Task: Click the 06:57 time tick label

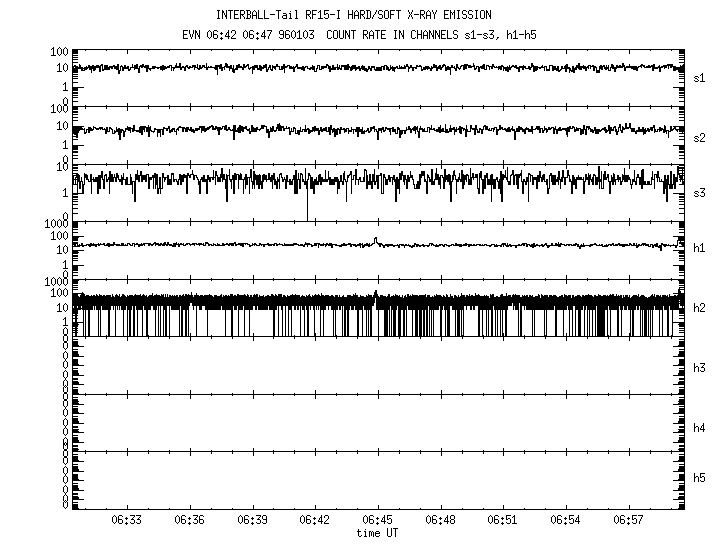Action: [629, 521]
